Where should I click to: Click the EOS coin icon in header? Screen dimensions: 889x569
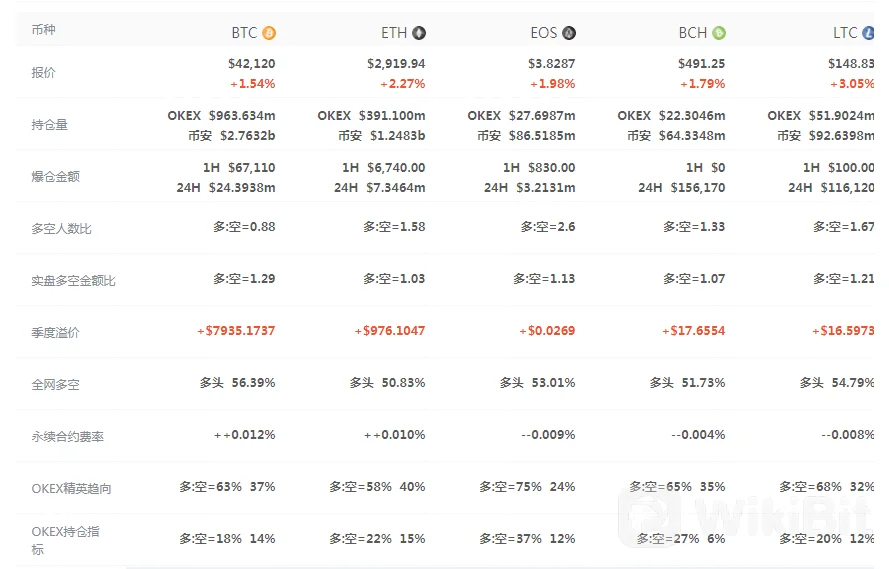click(x=569, y=33)
